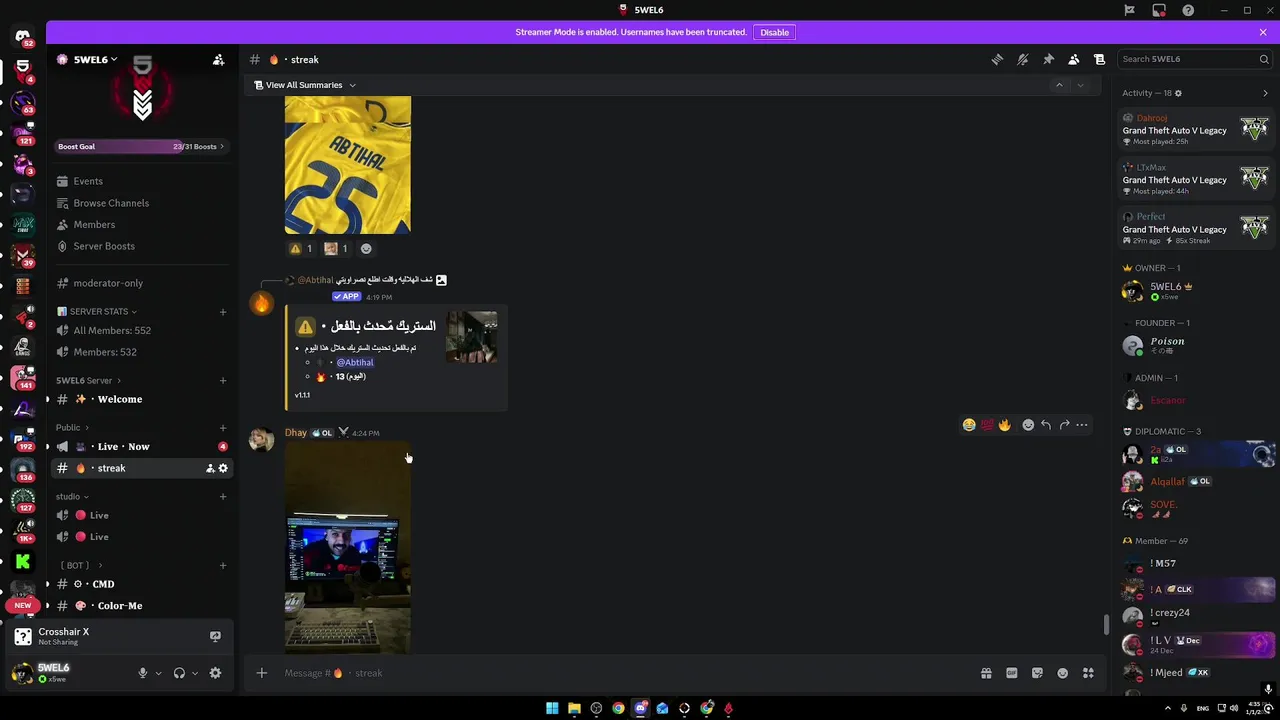Image resolution: width=1280 pixels, height=720 pixels.
Task: Open the emoji picker in message bar
Action: 1063,673
